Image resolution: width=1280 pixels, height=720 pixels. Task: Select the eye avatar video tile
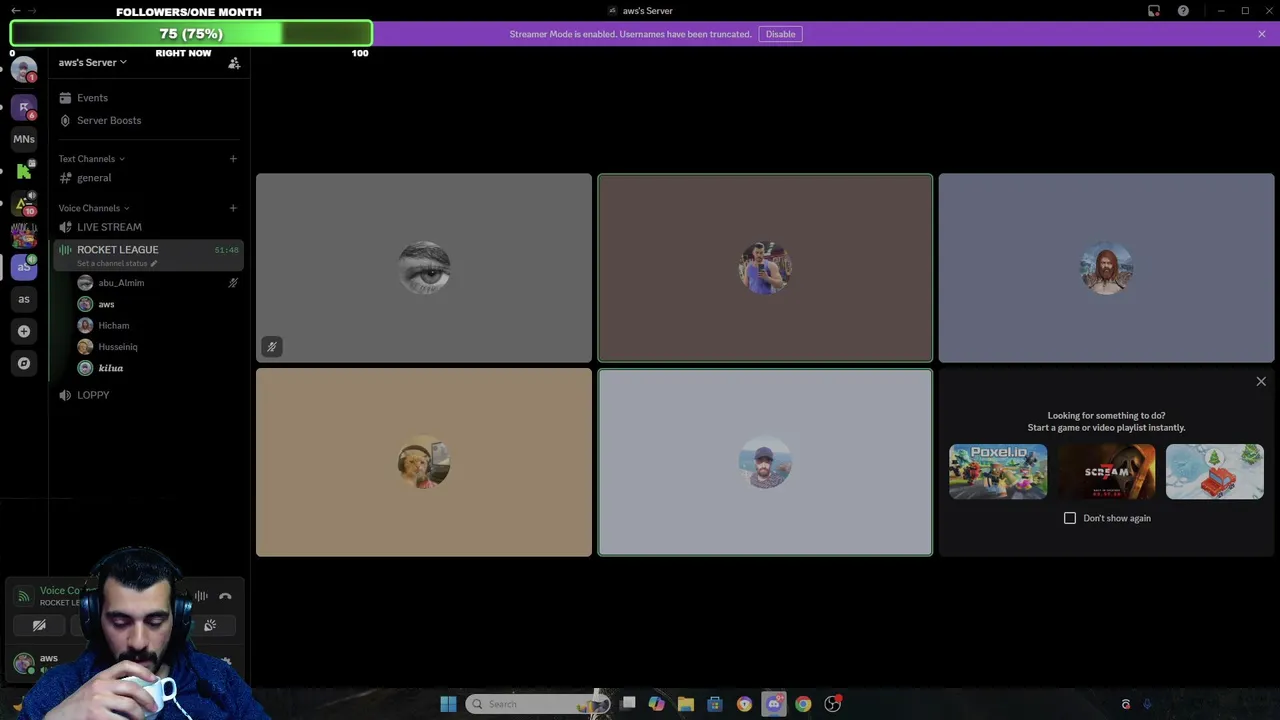tap(424, 268)
